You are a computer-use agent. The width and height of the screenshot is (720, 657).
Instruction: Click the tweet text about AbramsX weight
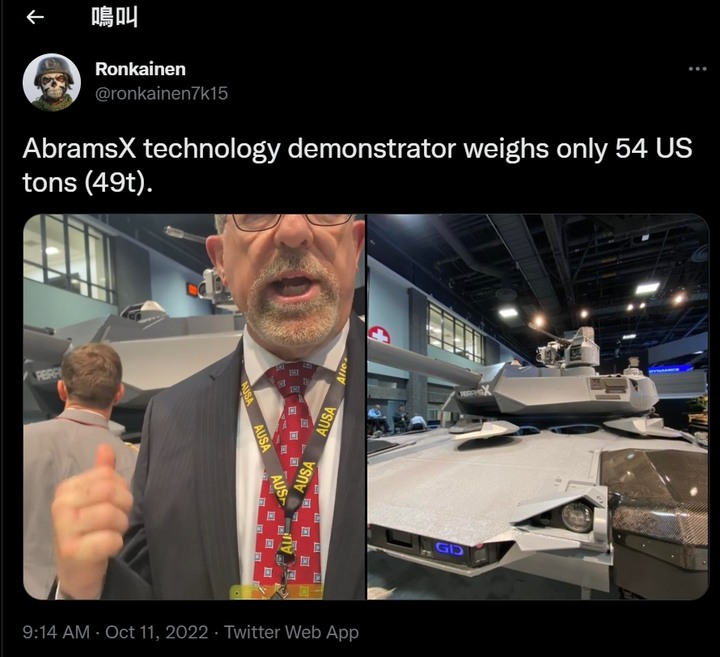357,165
